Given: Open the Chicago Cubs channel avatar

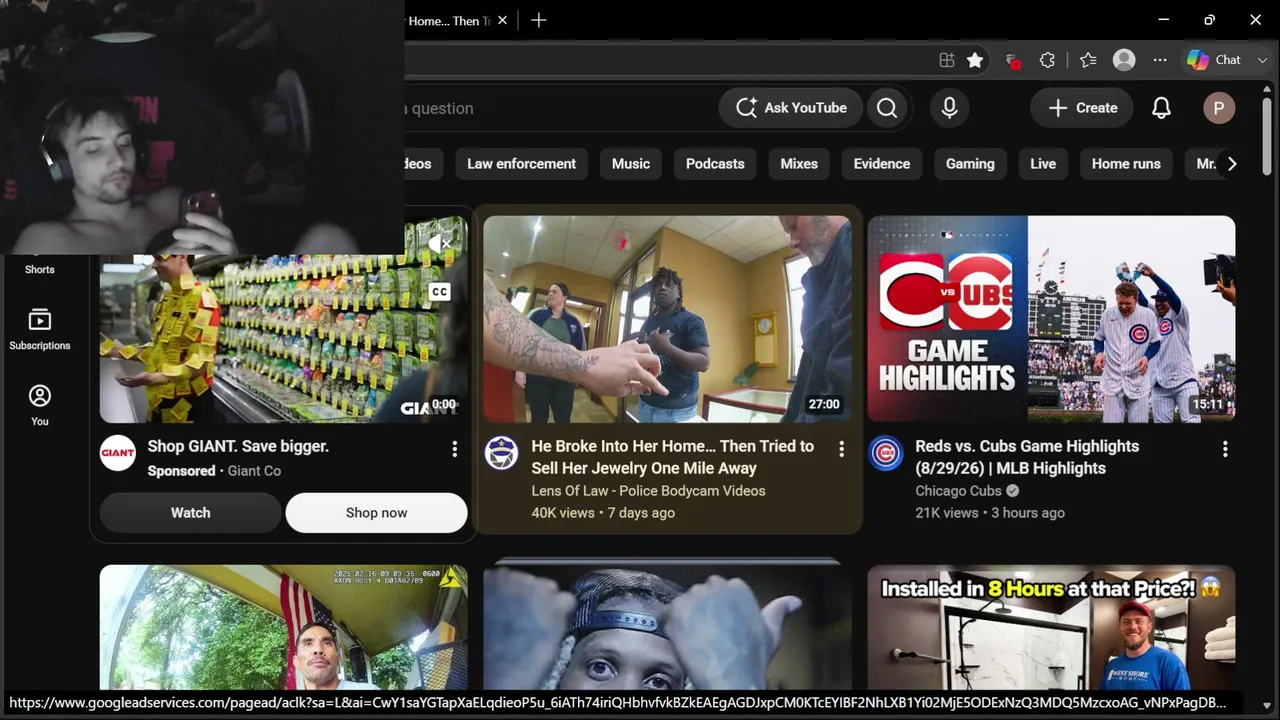Looking at the screenshot, I should pyautogui.click(x=886, y=453).
